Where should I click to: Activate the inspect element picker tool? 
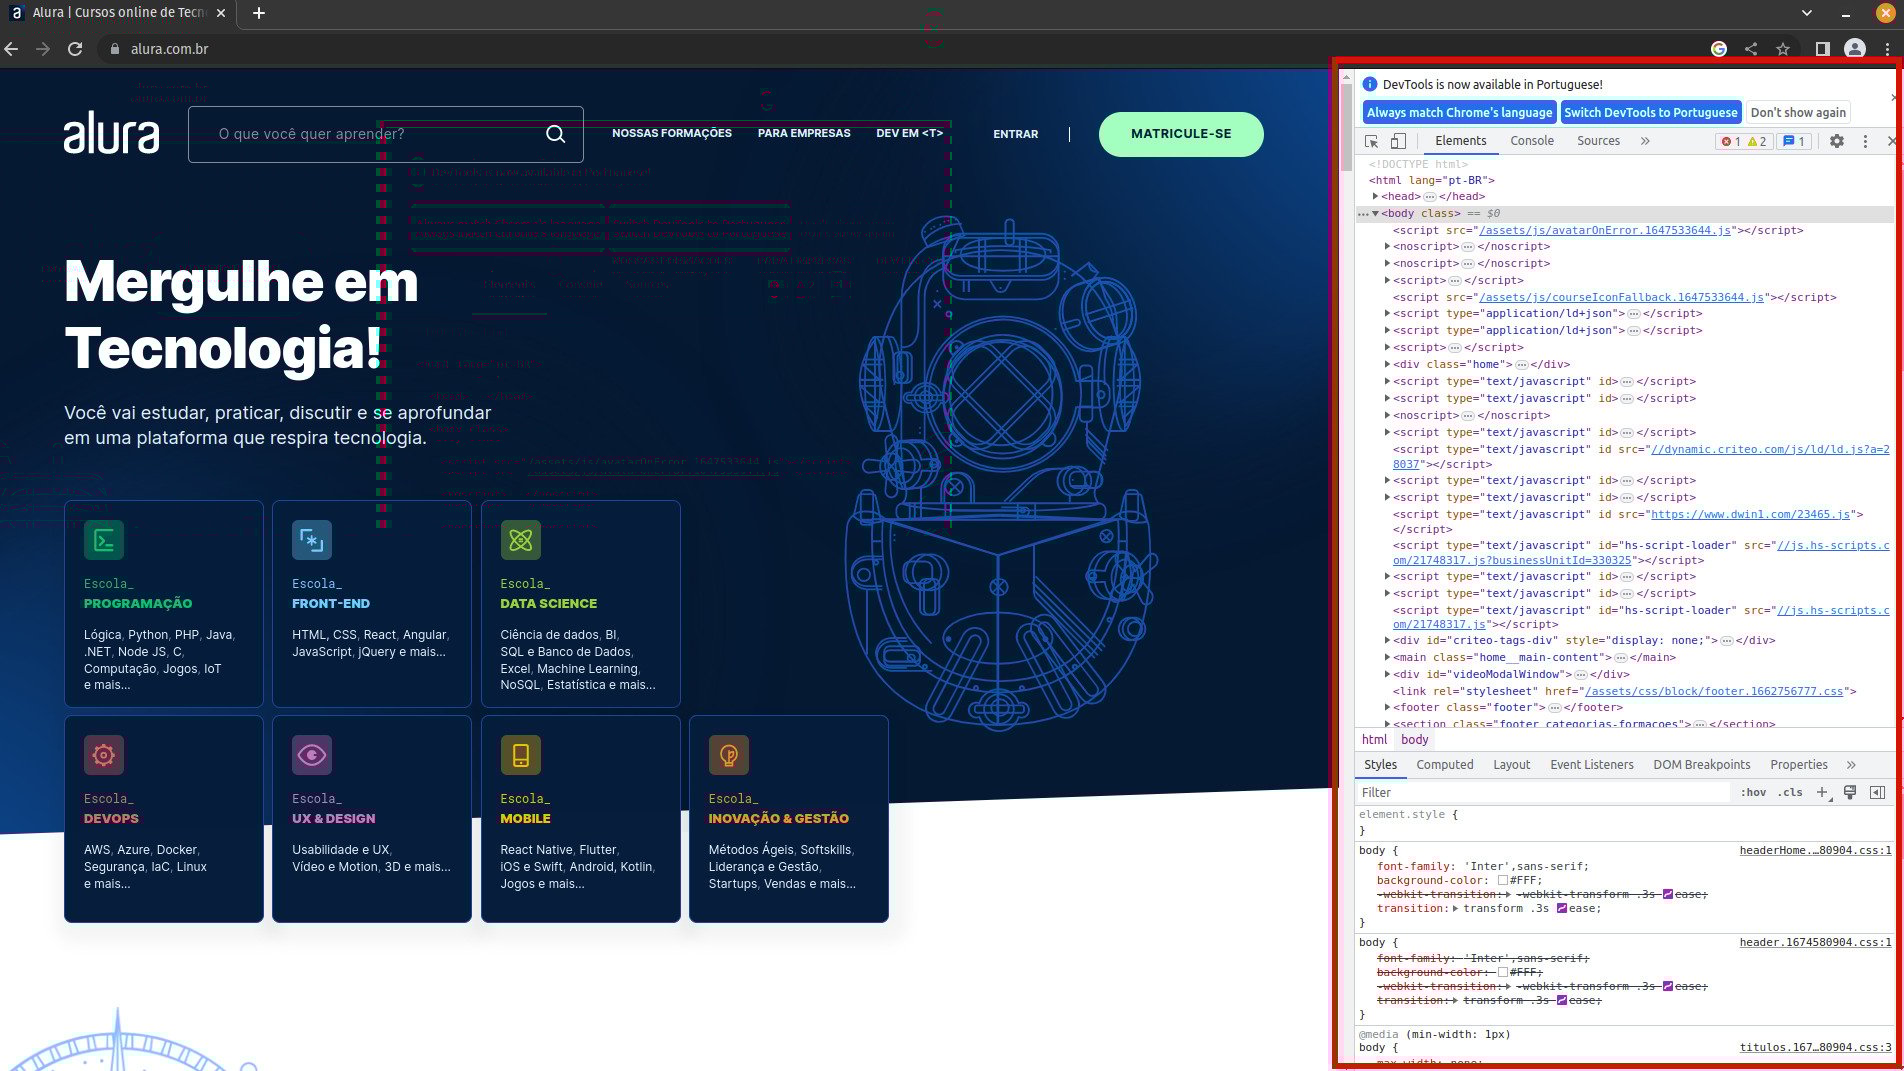[1372, 142]
